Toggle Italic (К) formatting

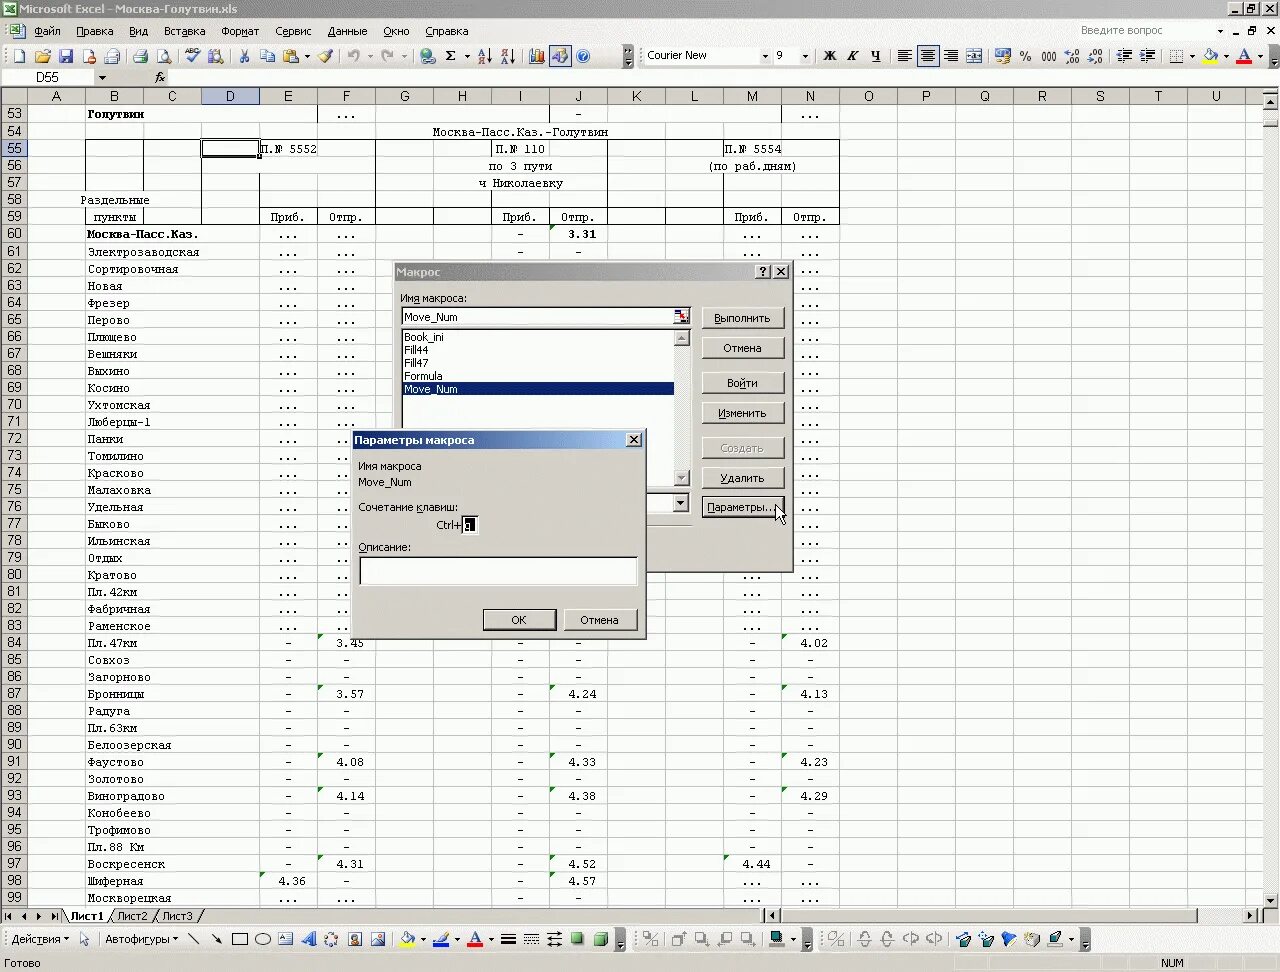pyautogui.click(x=852, y=56)
